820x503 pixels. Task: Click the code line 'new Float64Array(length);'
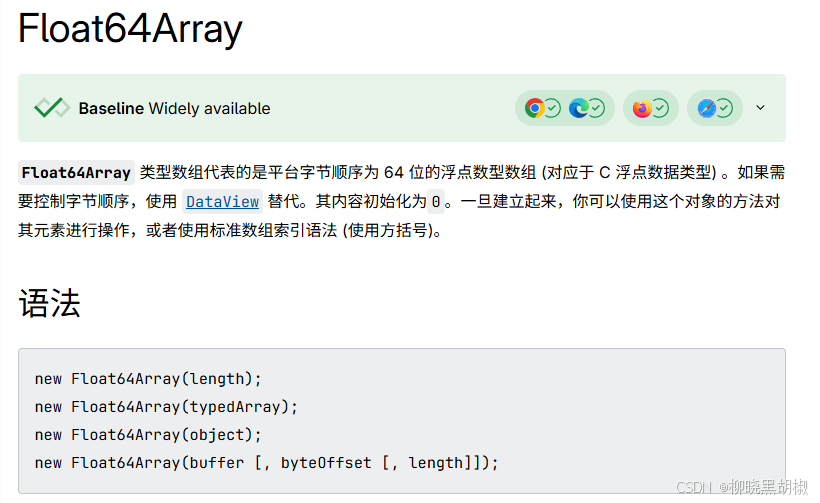[x=148, y=379]
